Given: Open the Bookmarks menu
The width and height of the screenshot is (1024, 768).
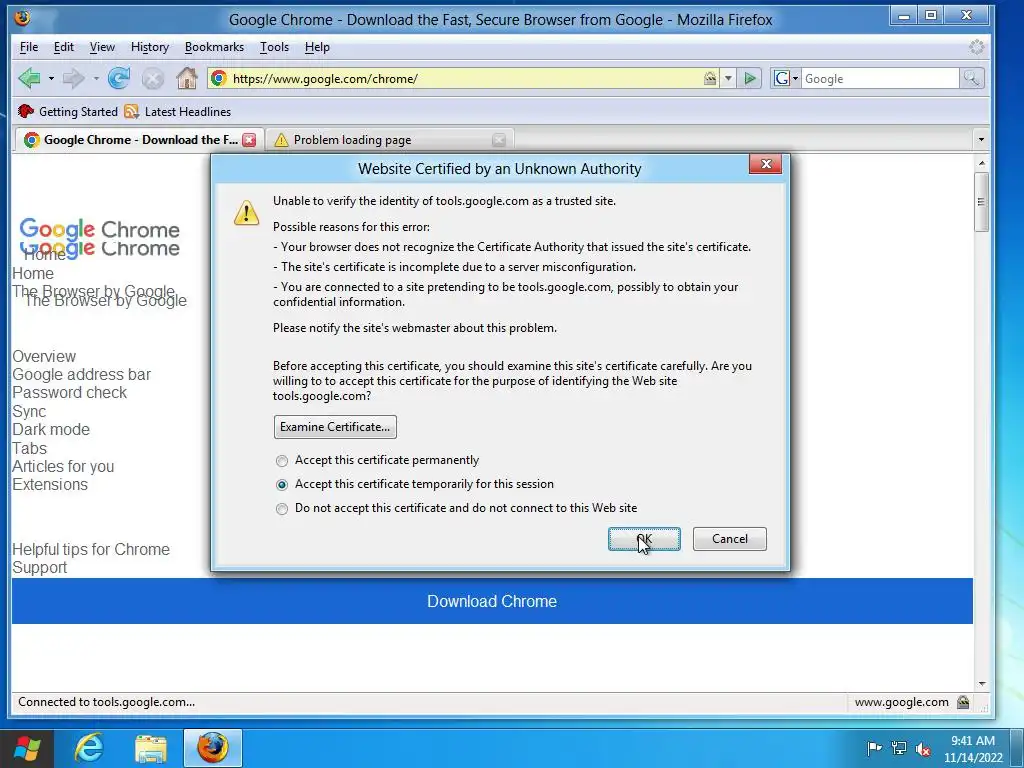Looking at the screenshot, I should [214, 47].
